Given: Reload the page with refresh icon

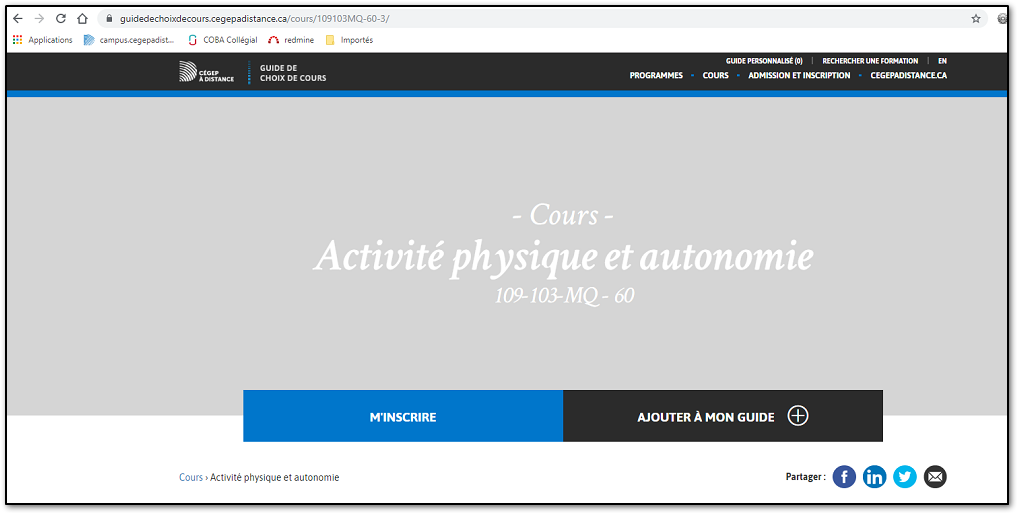Looking at the screenshot, I should click(61, 18).
